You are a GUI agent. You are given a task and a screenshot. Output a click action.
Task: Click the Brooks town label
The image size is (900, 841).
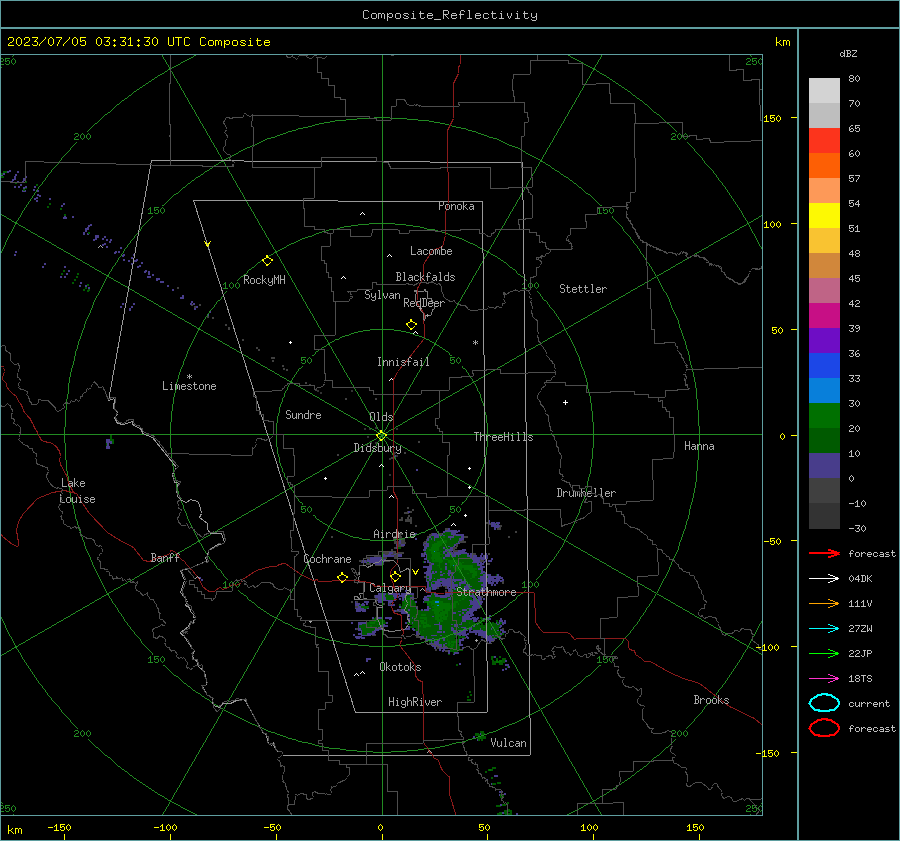tap(711, 700)
